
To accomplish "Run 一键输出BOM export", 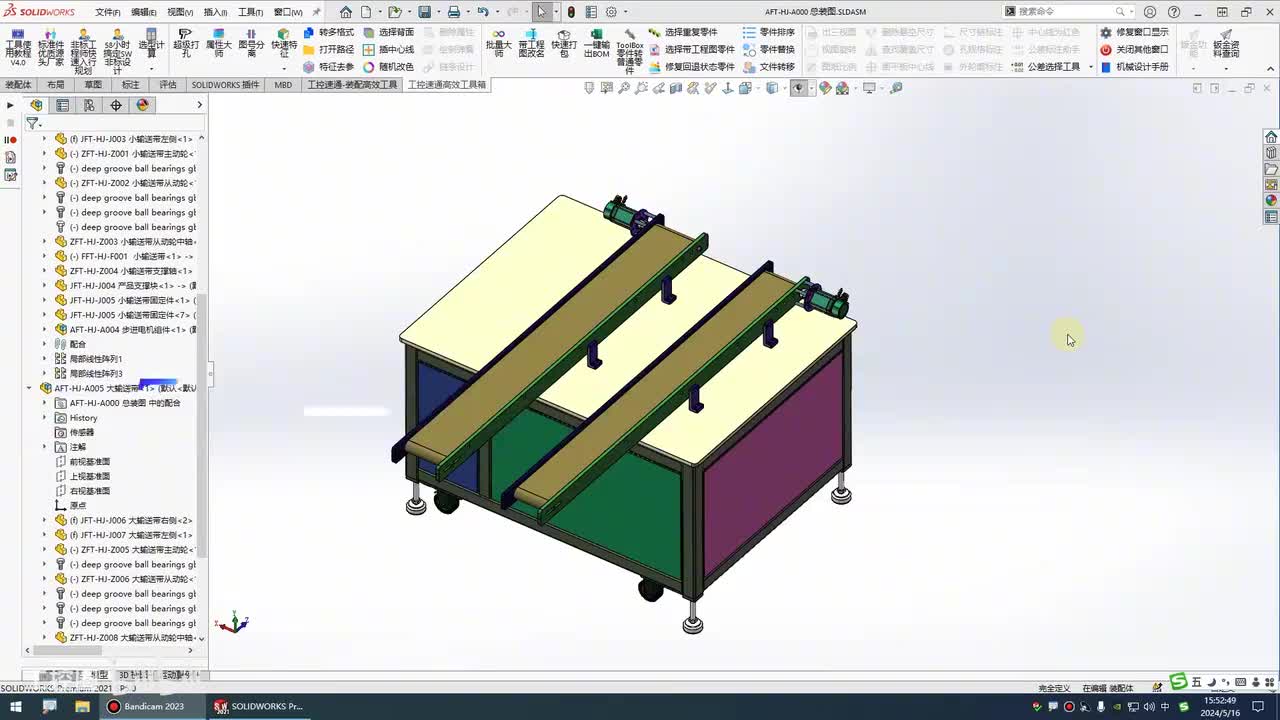I will point(597,44).
